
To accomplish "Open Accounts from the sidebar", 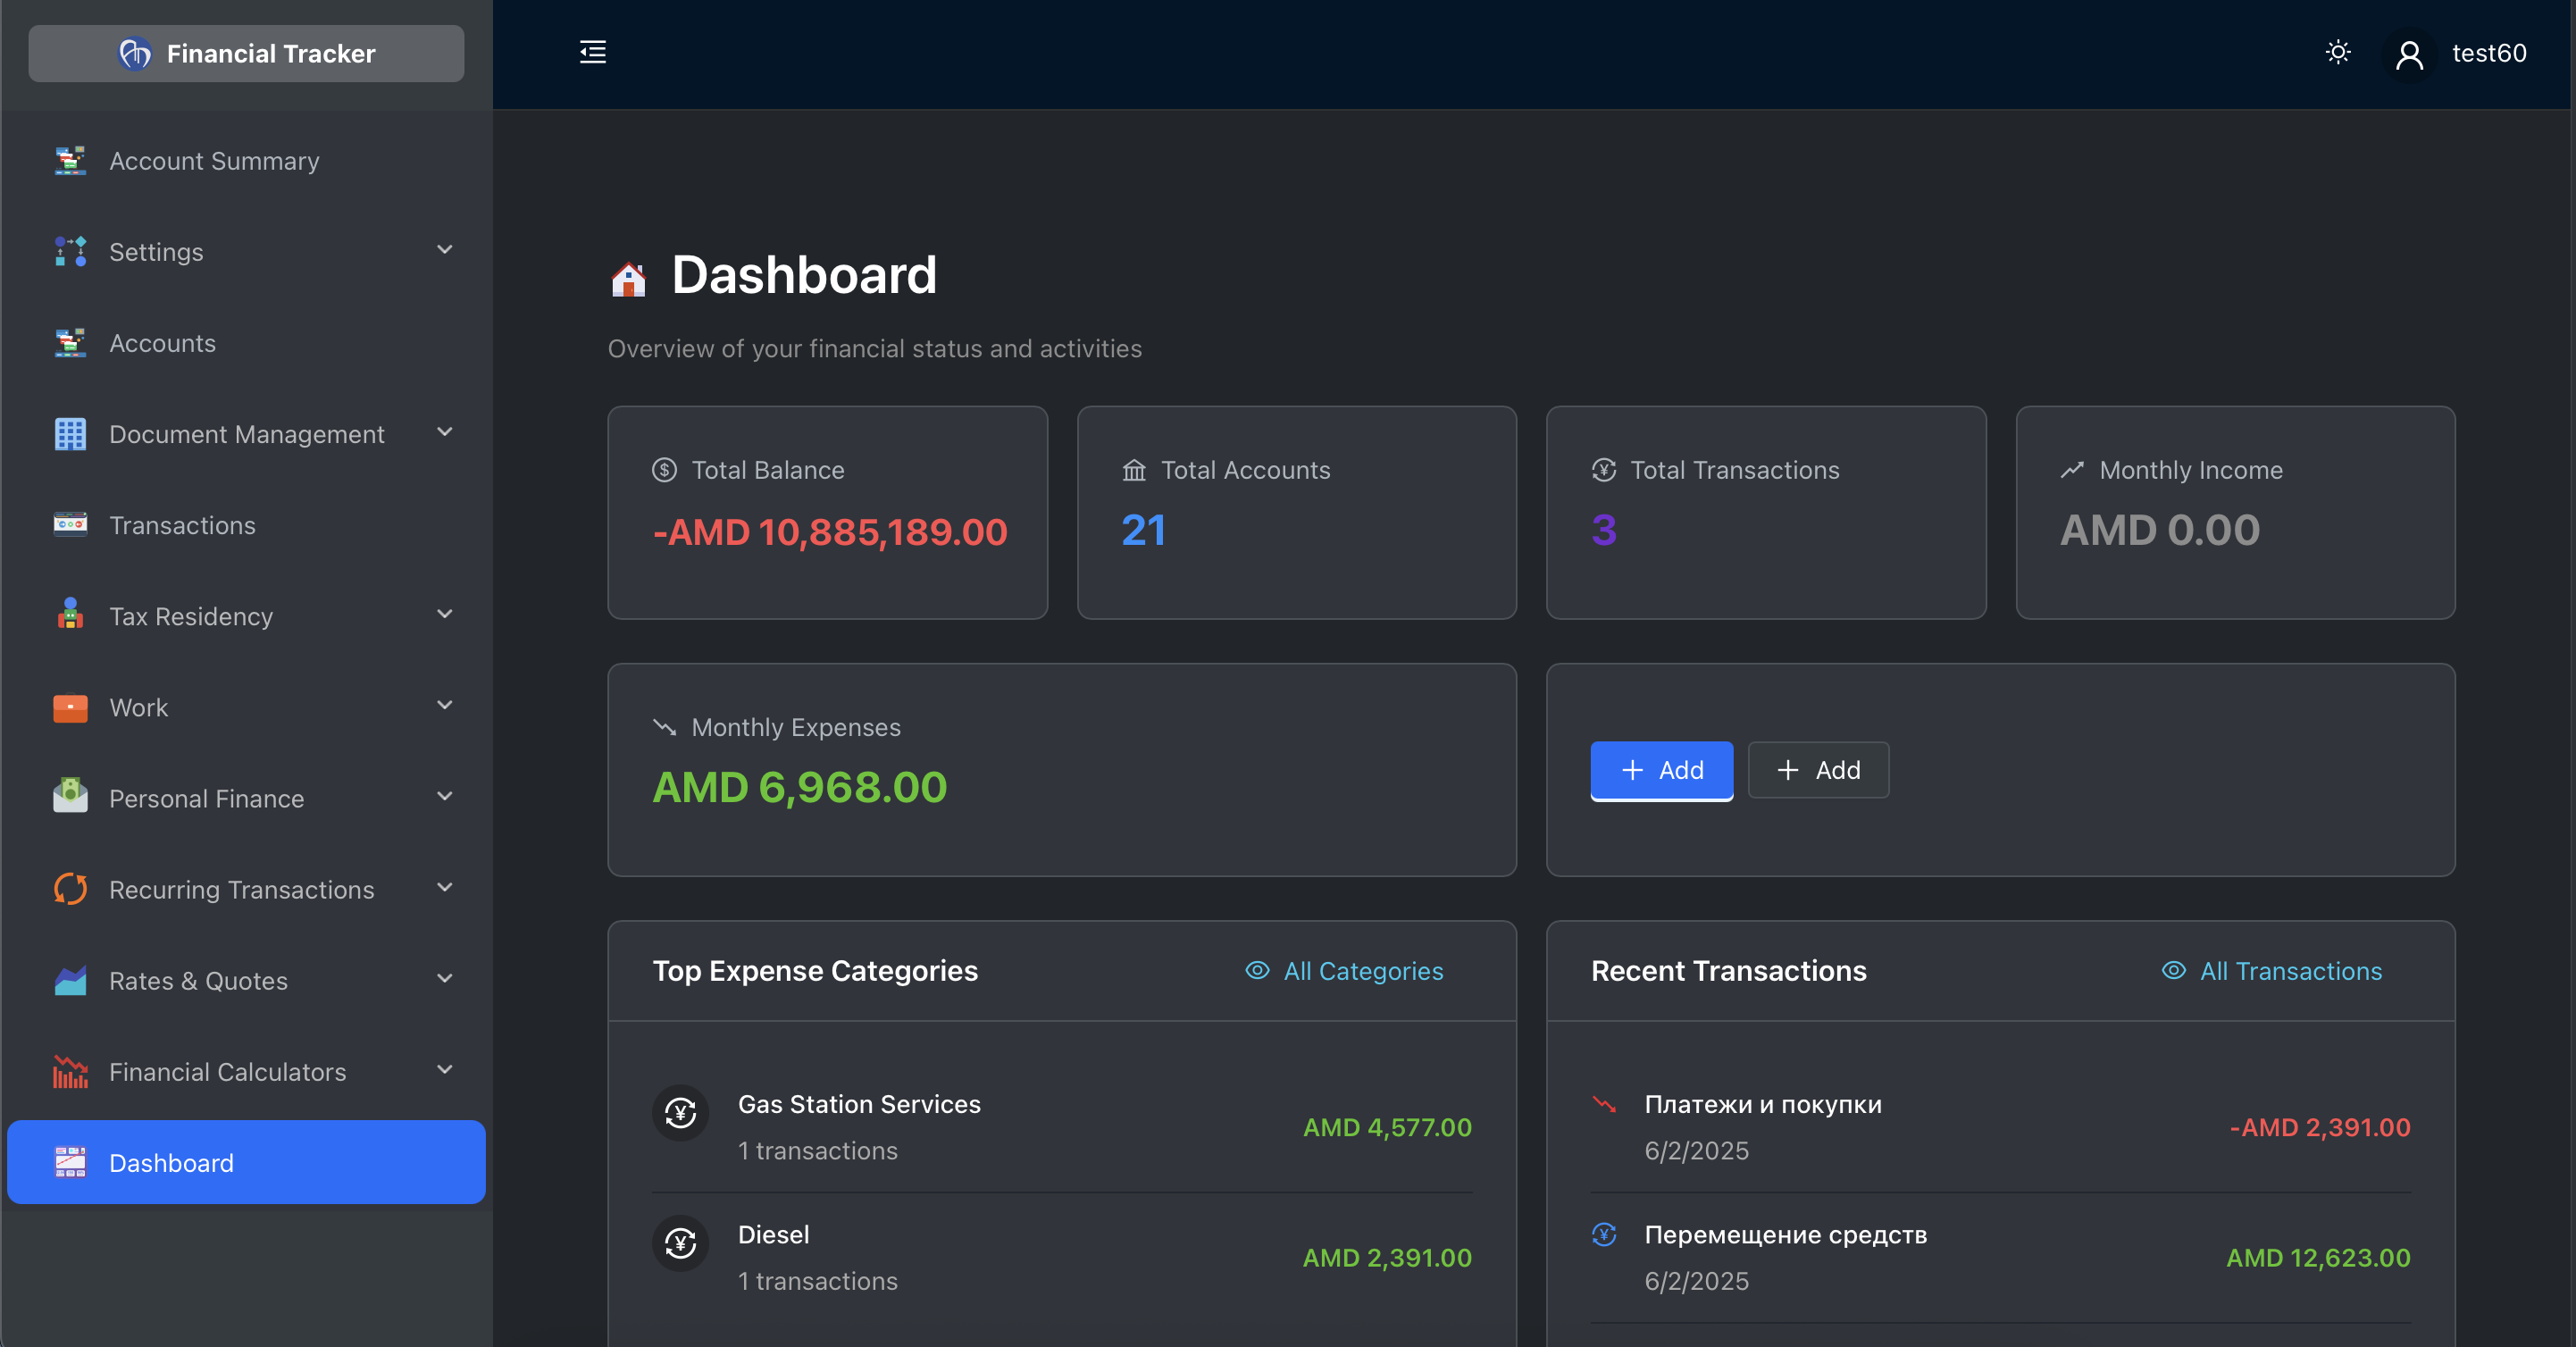I will click(162, 343).
